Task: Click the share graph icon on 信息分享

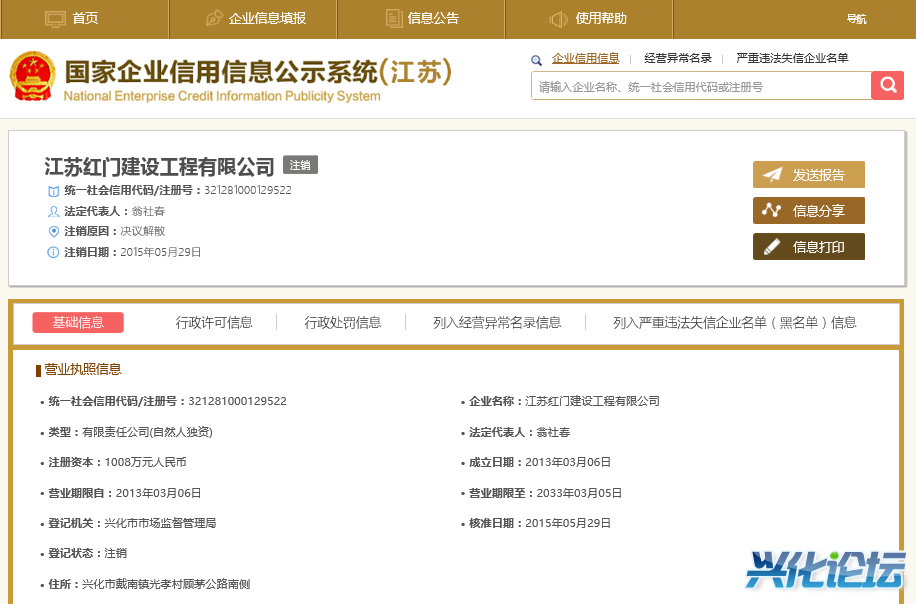Action: (x=771, y=210)
